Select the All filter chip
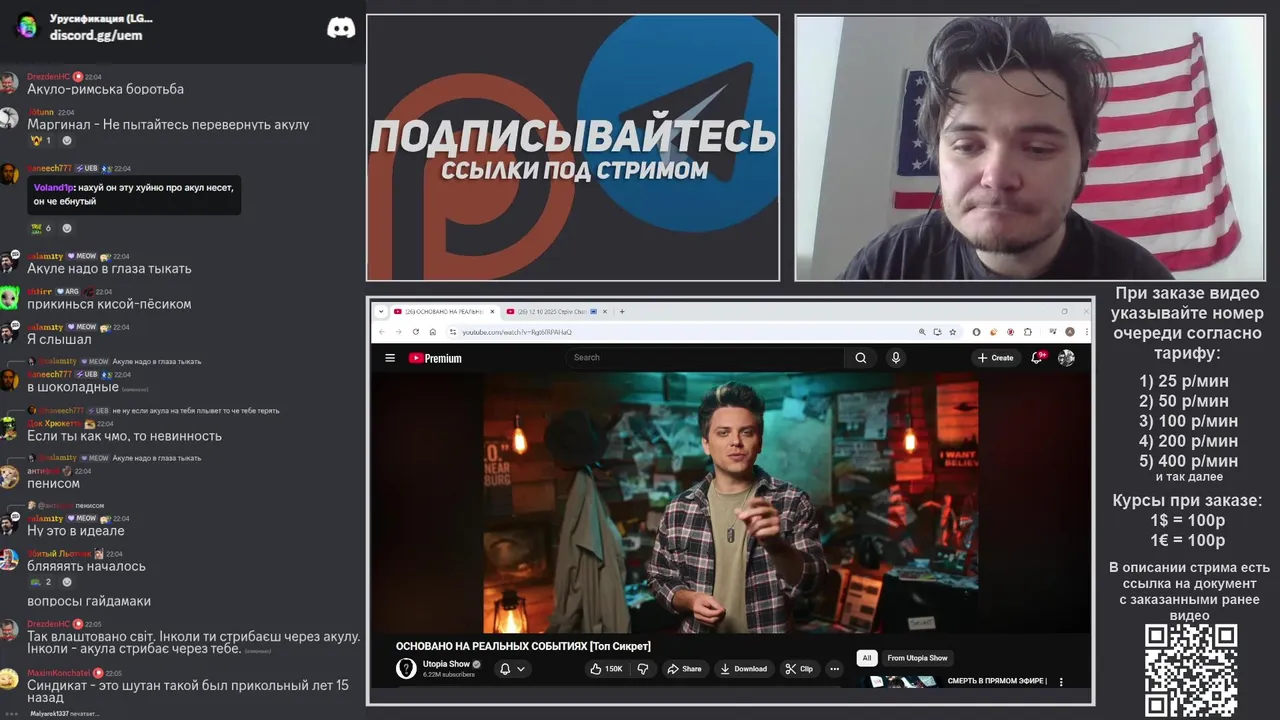 coord(867,658)
